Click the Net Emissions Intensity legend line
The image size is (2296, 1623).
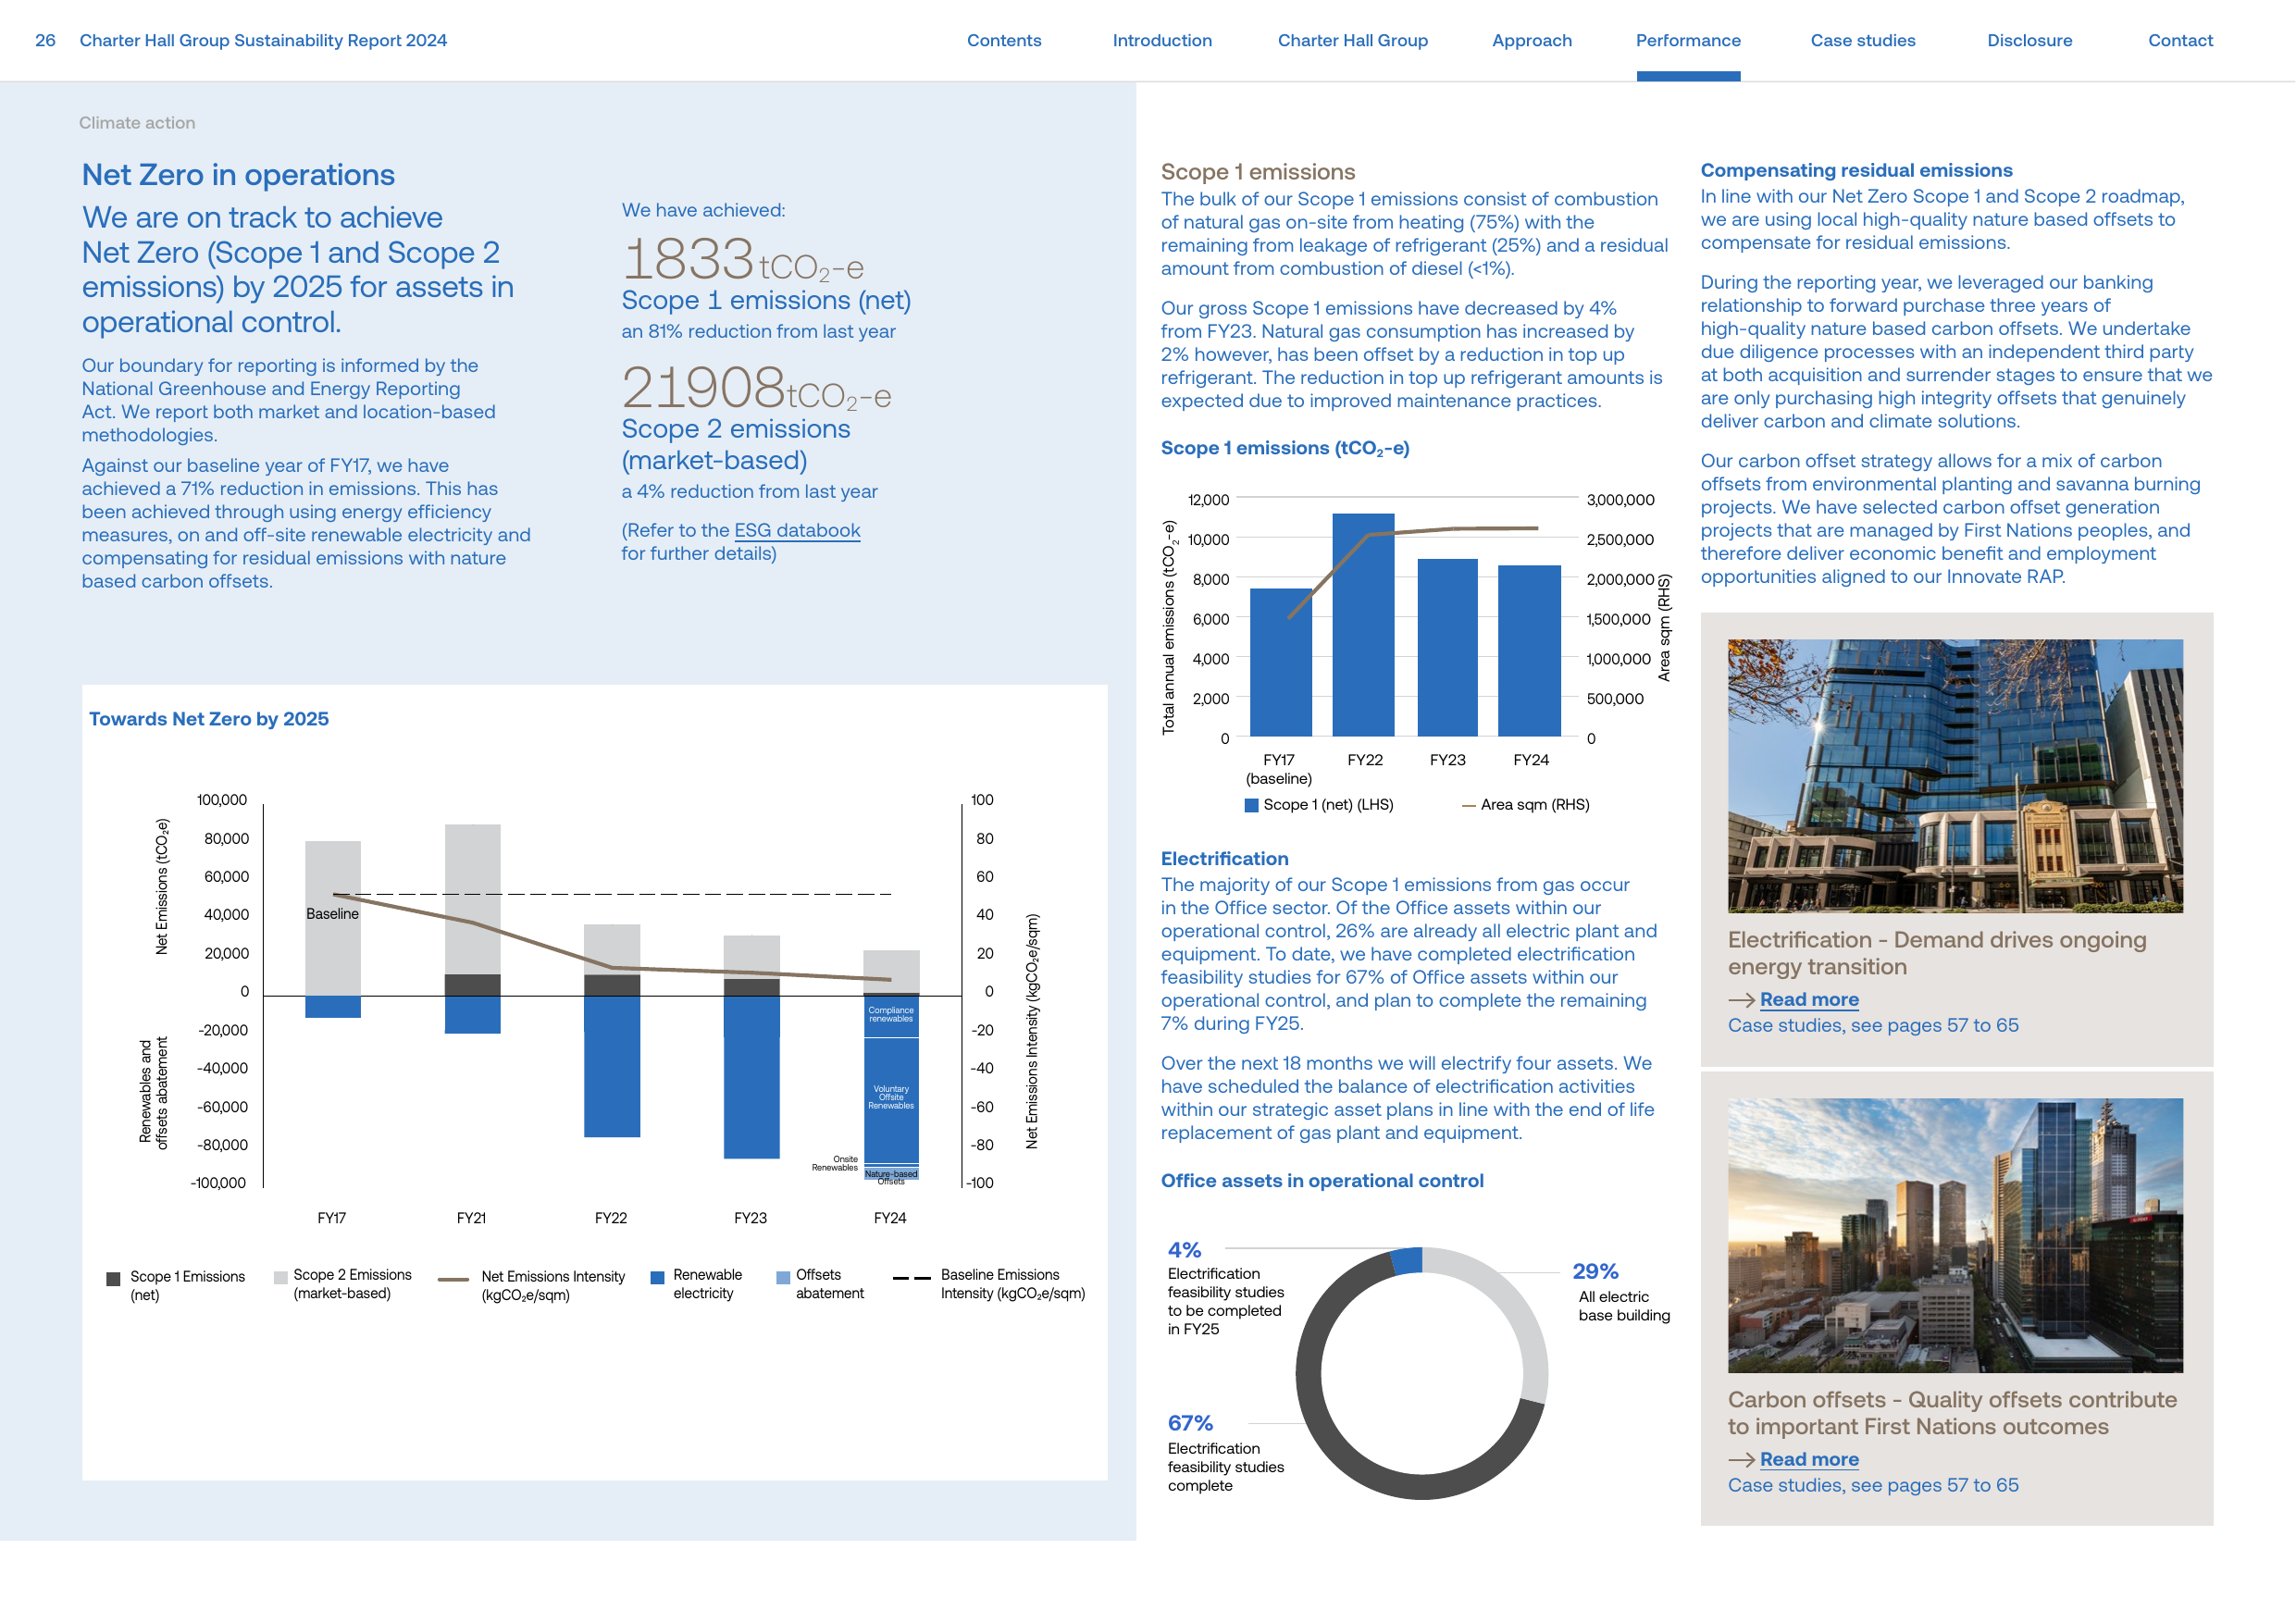point(454,1279)
